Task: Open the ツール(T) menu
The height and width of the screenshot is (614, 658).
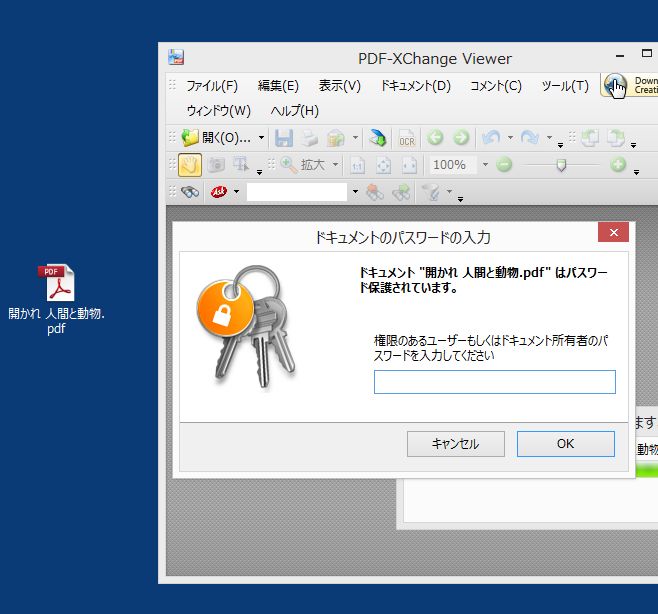Action: 565,86
